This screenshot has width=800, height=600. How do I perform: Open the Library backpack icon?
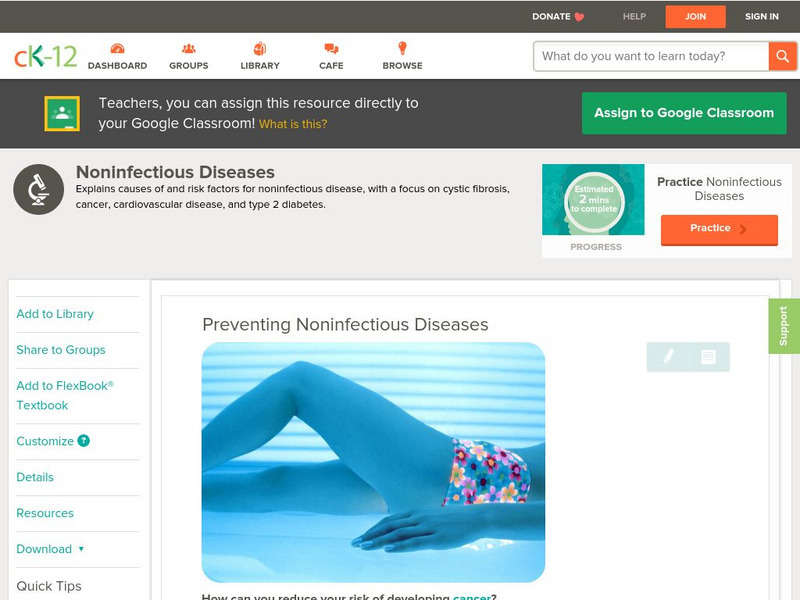point(260,49)
